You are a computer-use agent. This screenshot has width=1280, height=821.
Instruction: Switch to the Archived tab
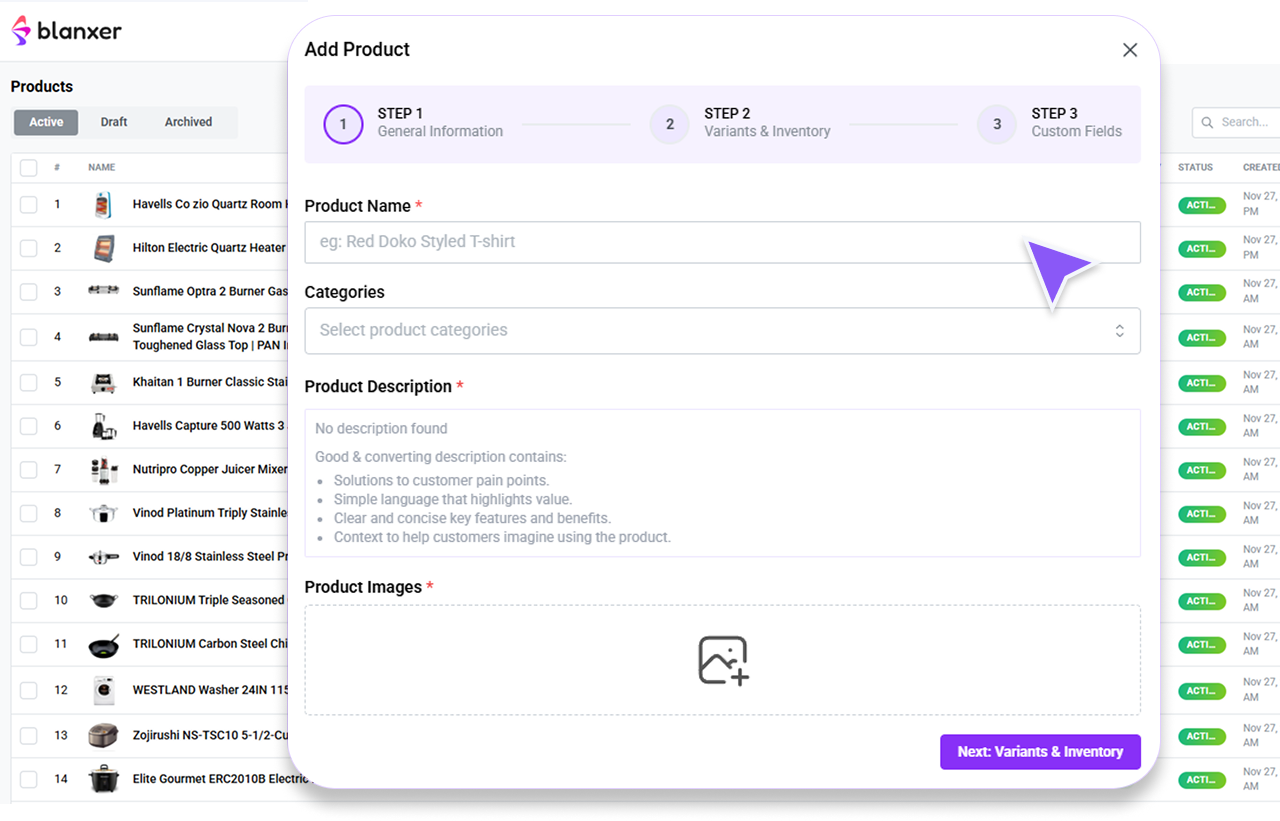tap(188, 121)
